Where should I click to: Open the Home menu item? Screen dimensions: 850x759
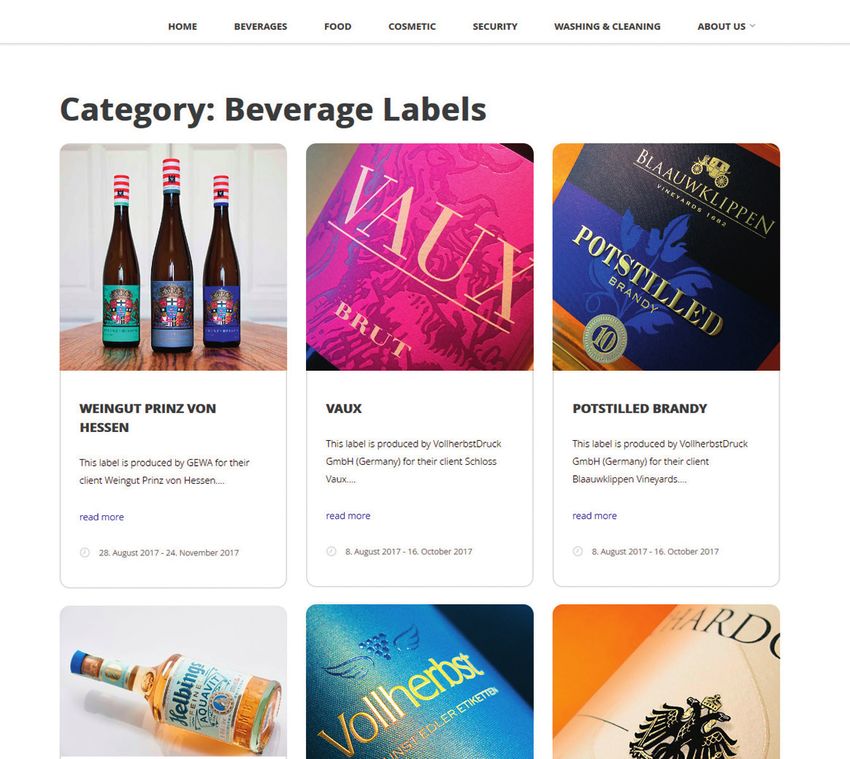tap(183, 27)
